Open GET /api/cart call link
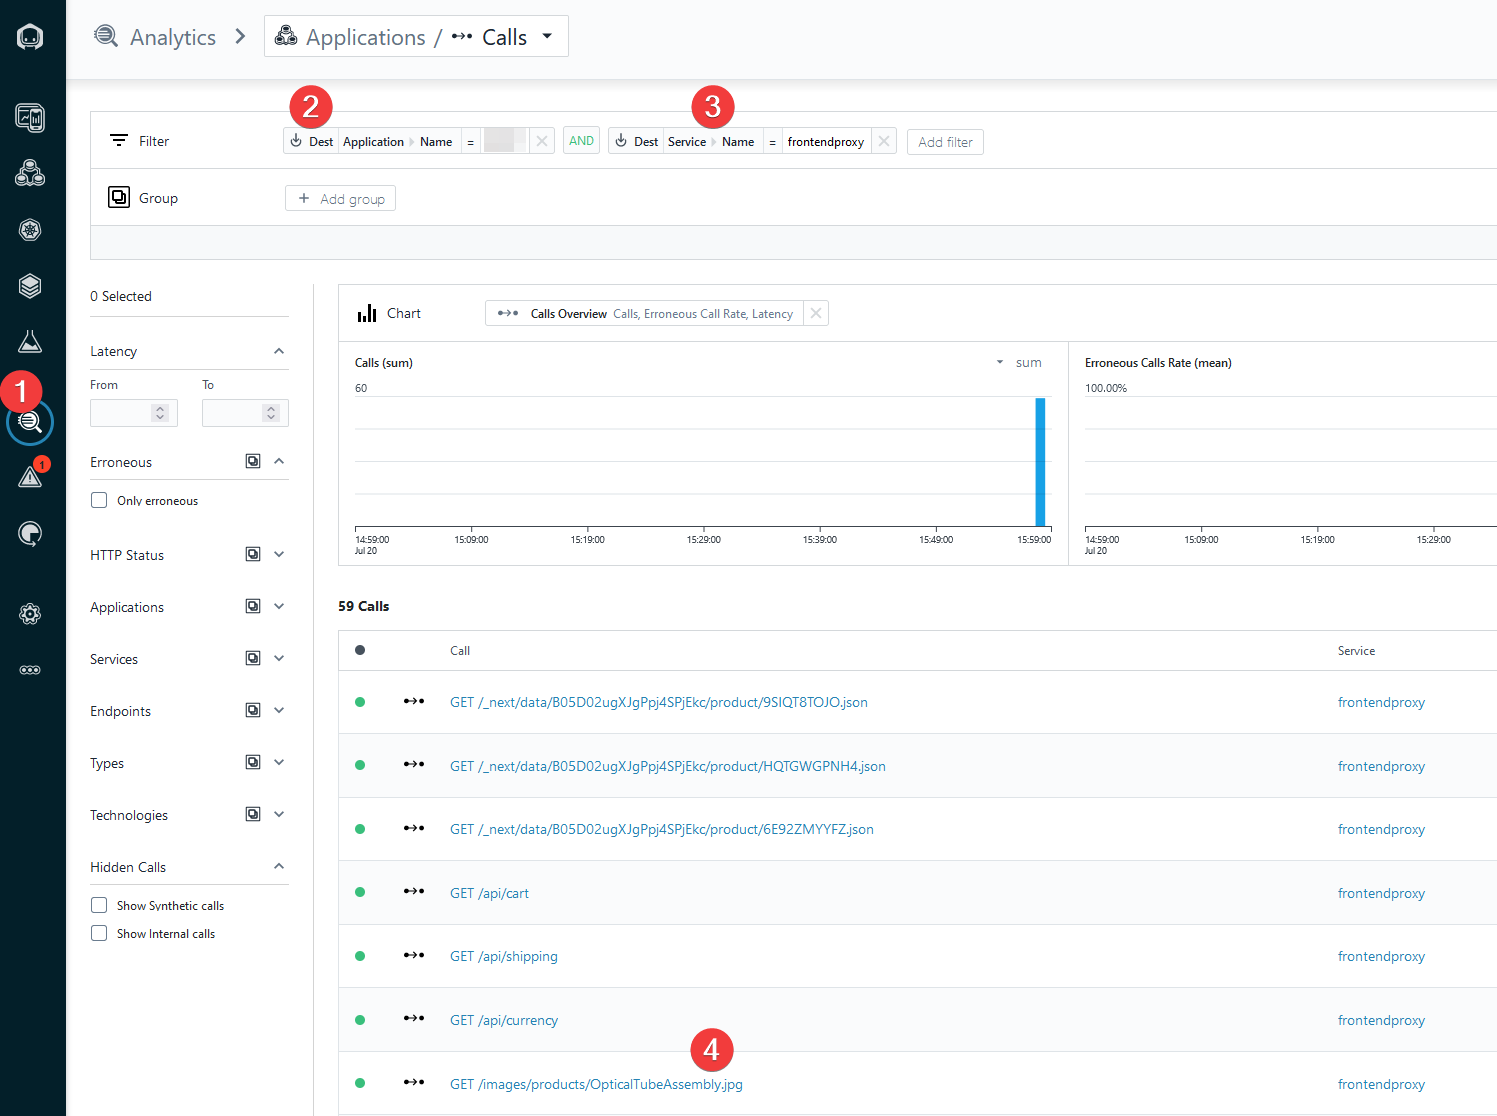Image resolution: width=1497 pixels, height=1116 pixels. (x=489, y=893)
